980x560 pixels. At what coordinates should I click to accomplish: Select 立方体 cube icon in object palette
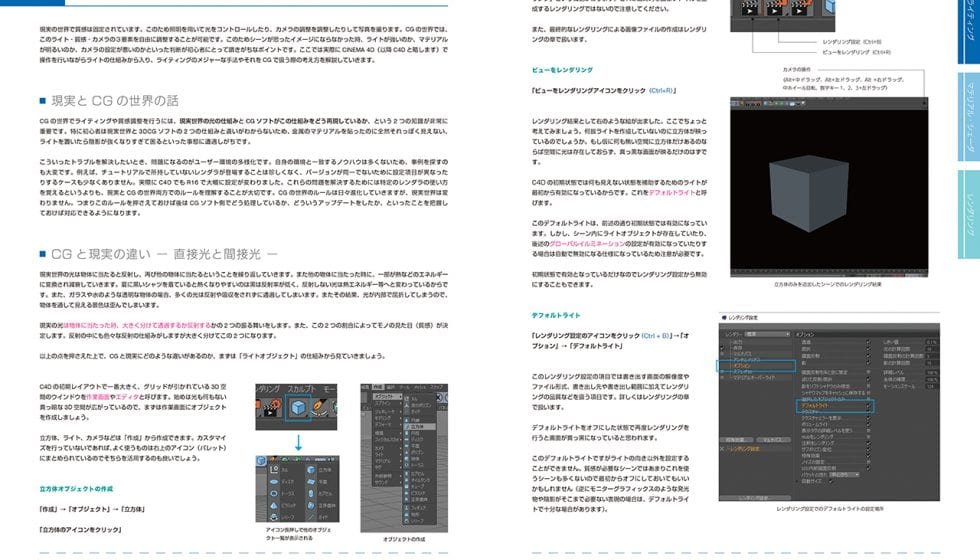click(311, 469)
